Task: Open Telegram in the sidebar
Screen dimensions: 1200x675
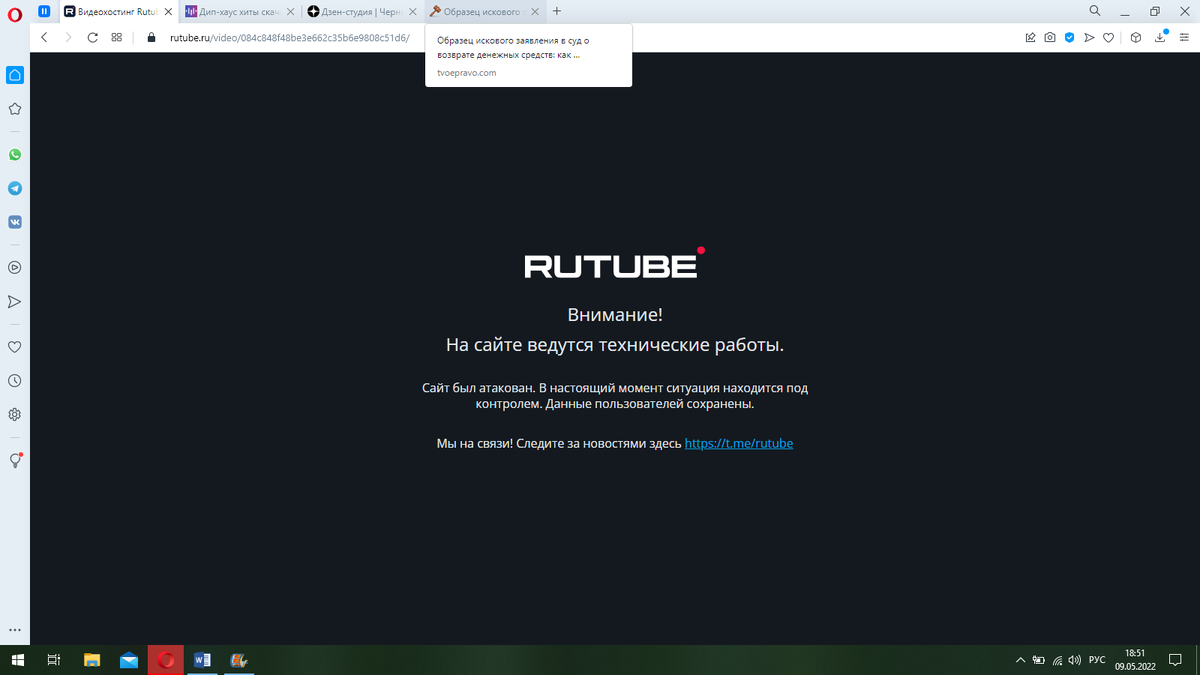Action: pyautogui.click(x=15, y=188)
